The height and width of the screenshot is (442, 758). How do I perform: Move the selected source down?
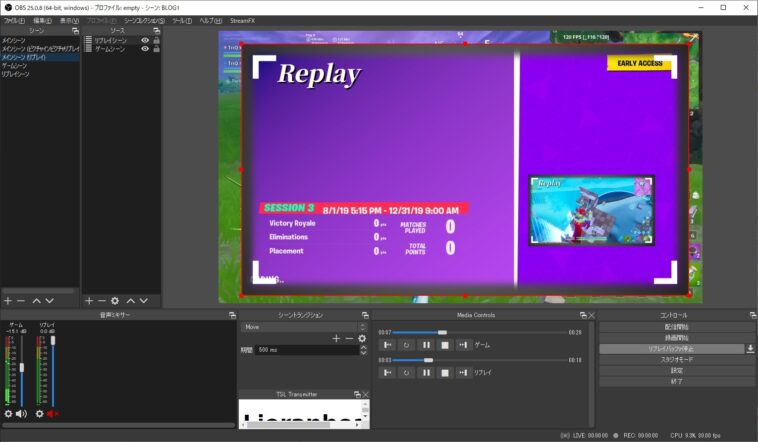click(144, 301)
